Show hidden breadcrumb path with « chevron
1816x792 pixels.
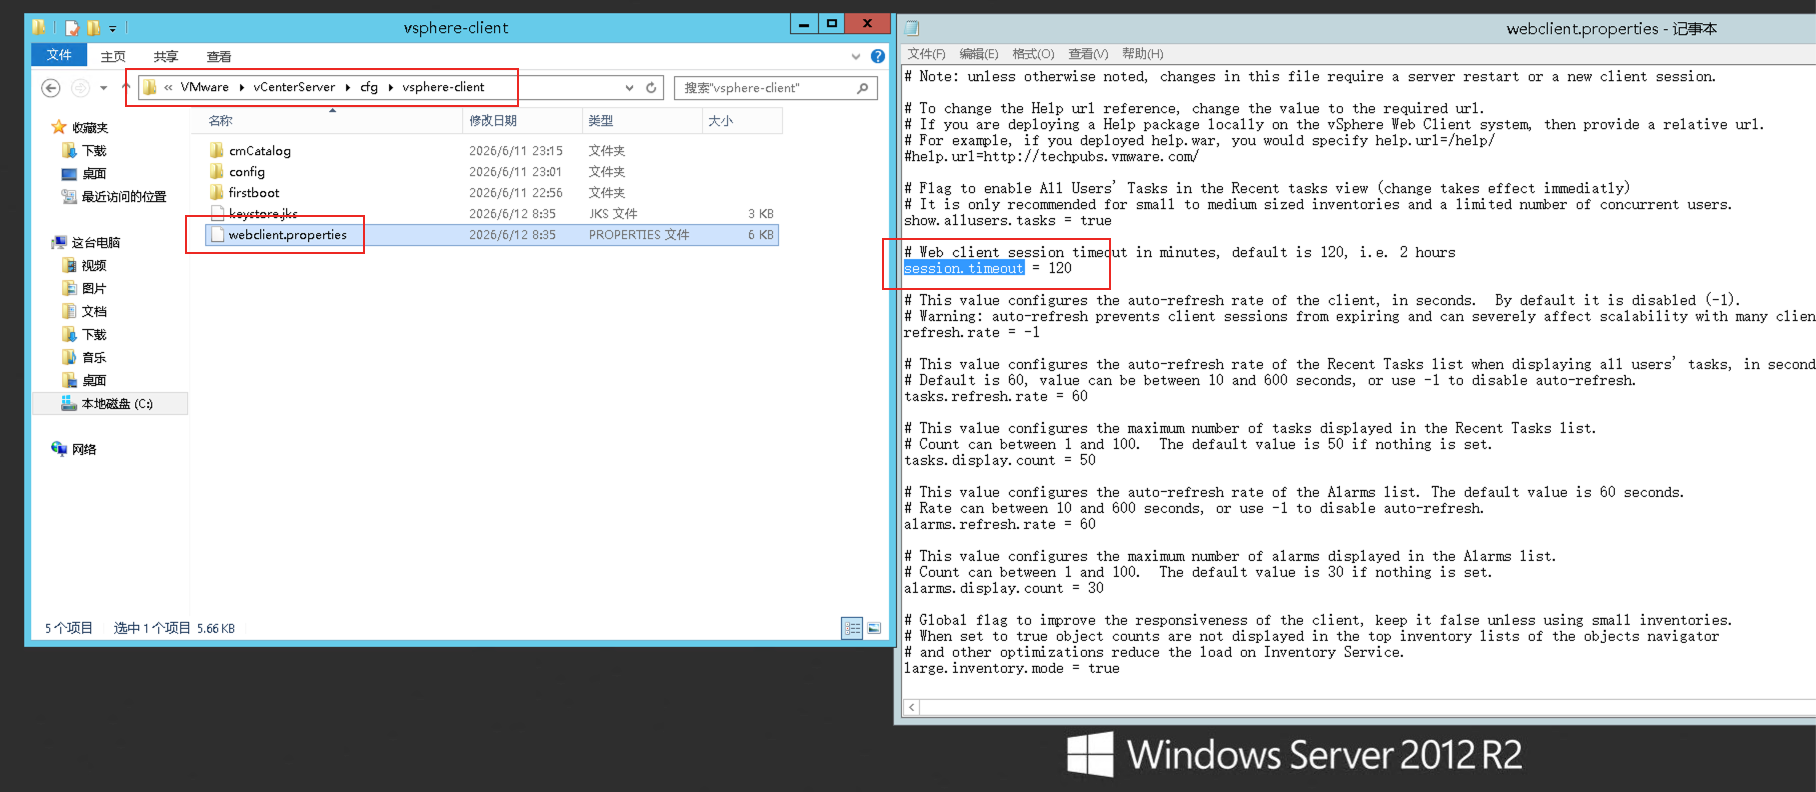point(168,88)
